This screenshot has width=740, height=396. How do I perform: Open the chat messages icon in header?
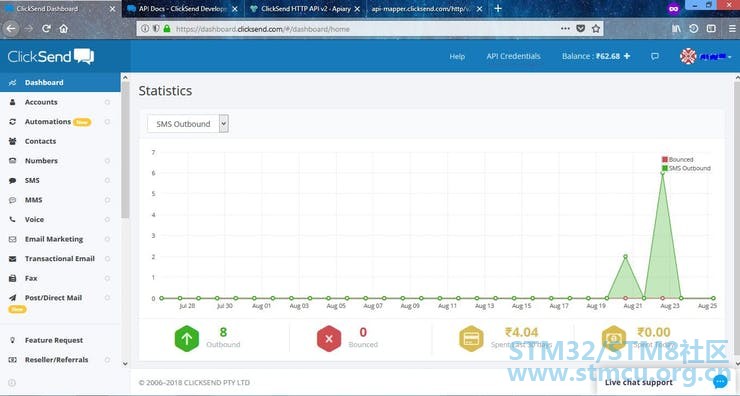pyautogui.click(x=655, y=56)
